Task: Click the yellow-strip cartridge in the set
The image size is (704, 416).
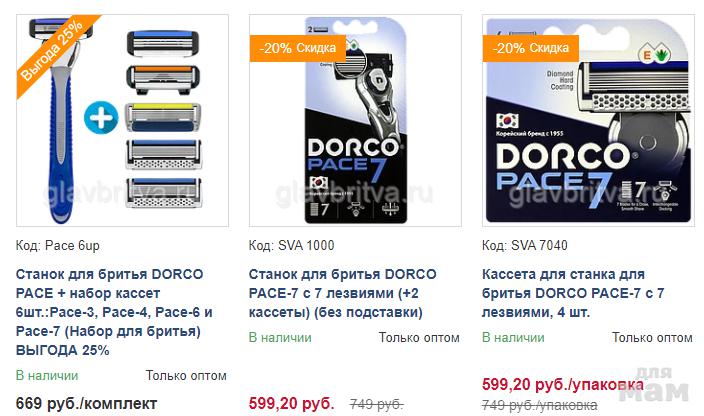Action: [163, 118]
